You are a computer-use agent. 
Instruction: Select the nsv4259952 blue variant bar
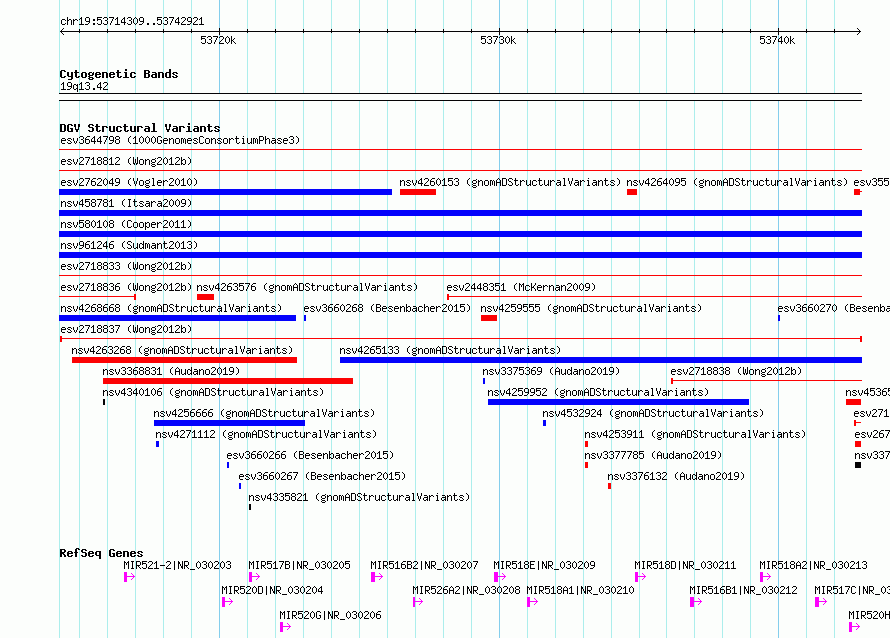pos(618,402)
